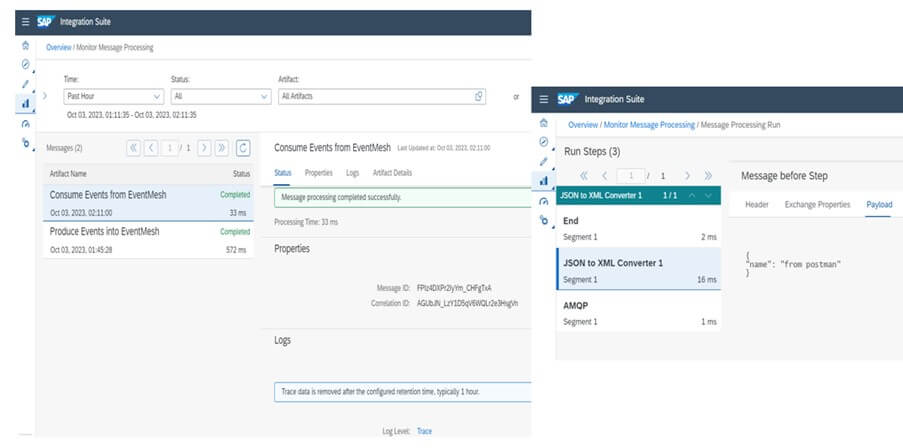
Task: Click Processing Time: 33 ms text
Action: tap(306, 222)
